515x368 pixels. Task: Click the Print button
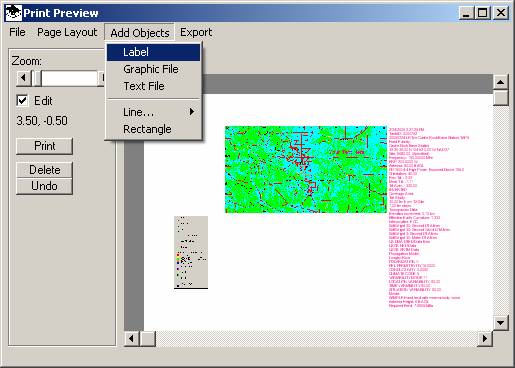pos(44,146)
